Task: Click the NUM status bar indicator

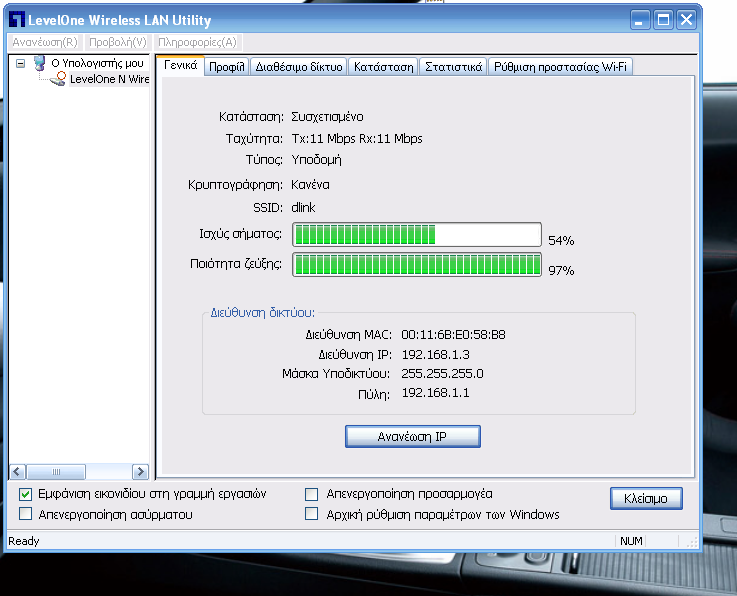Action: 631,541
